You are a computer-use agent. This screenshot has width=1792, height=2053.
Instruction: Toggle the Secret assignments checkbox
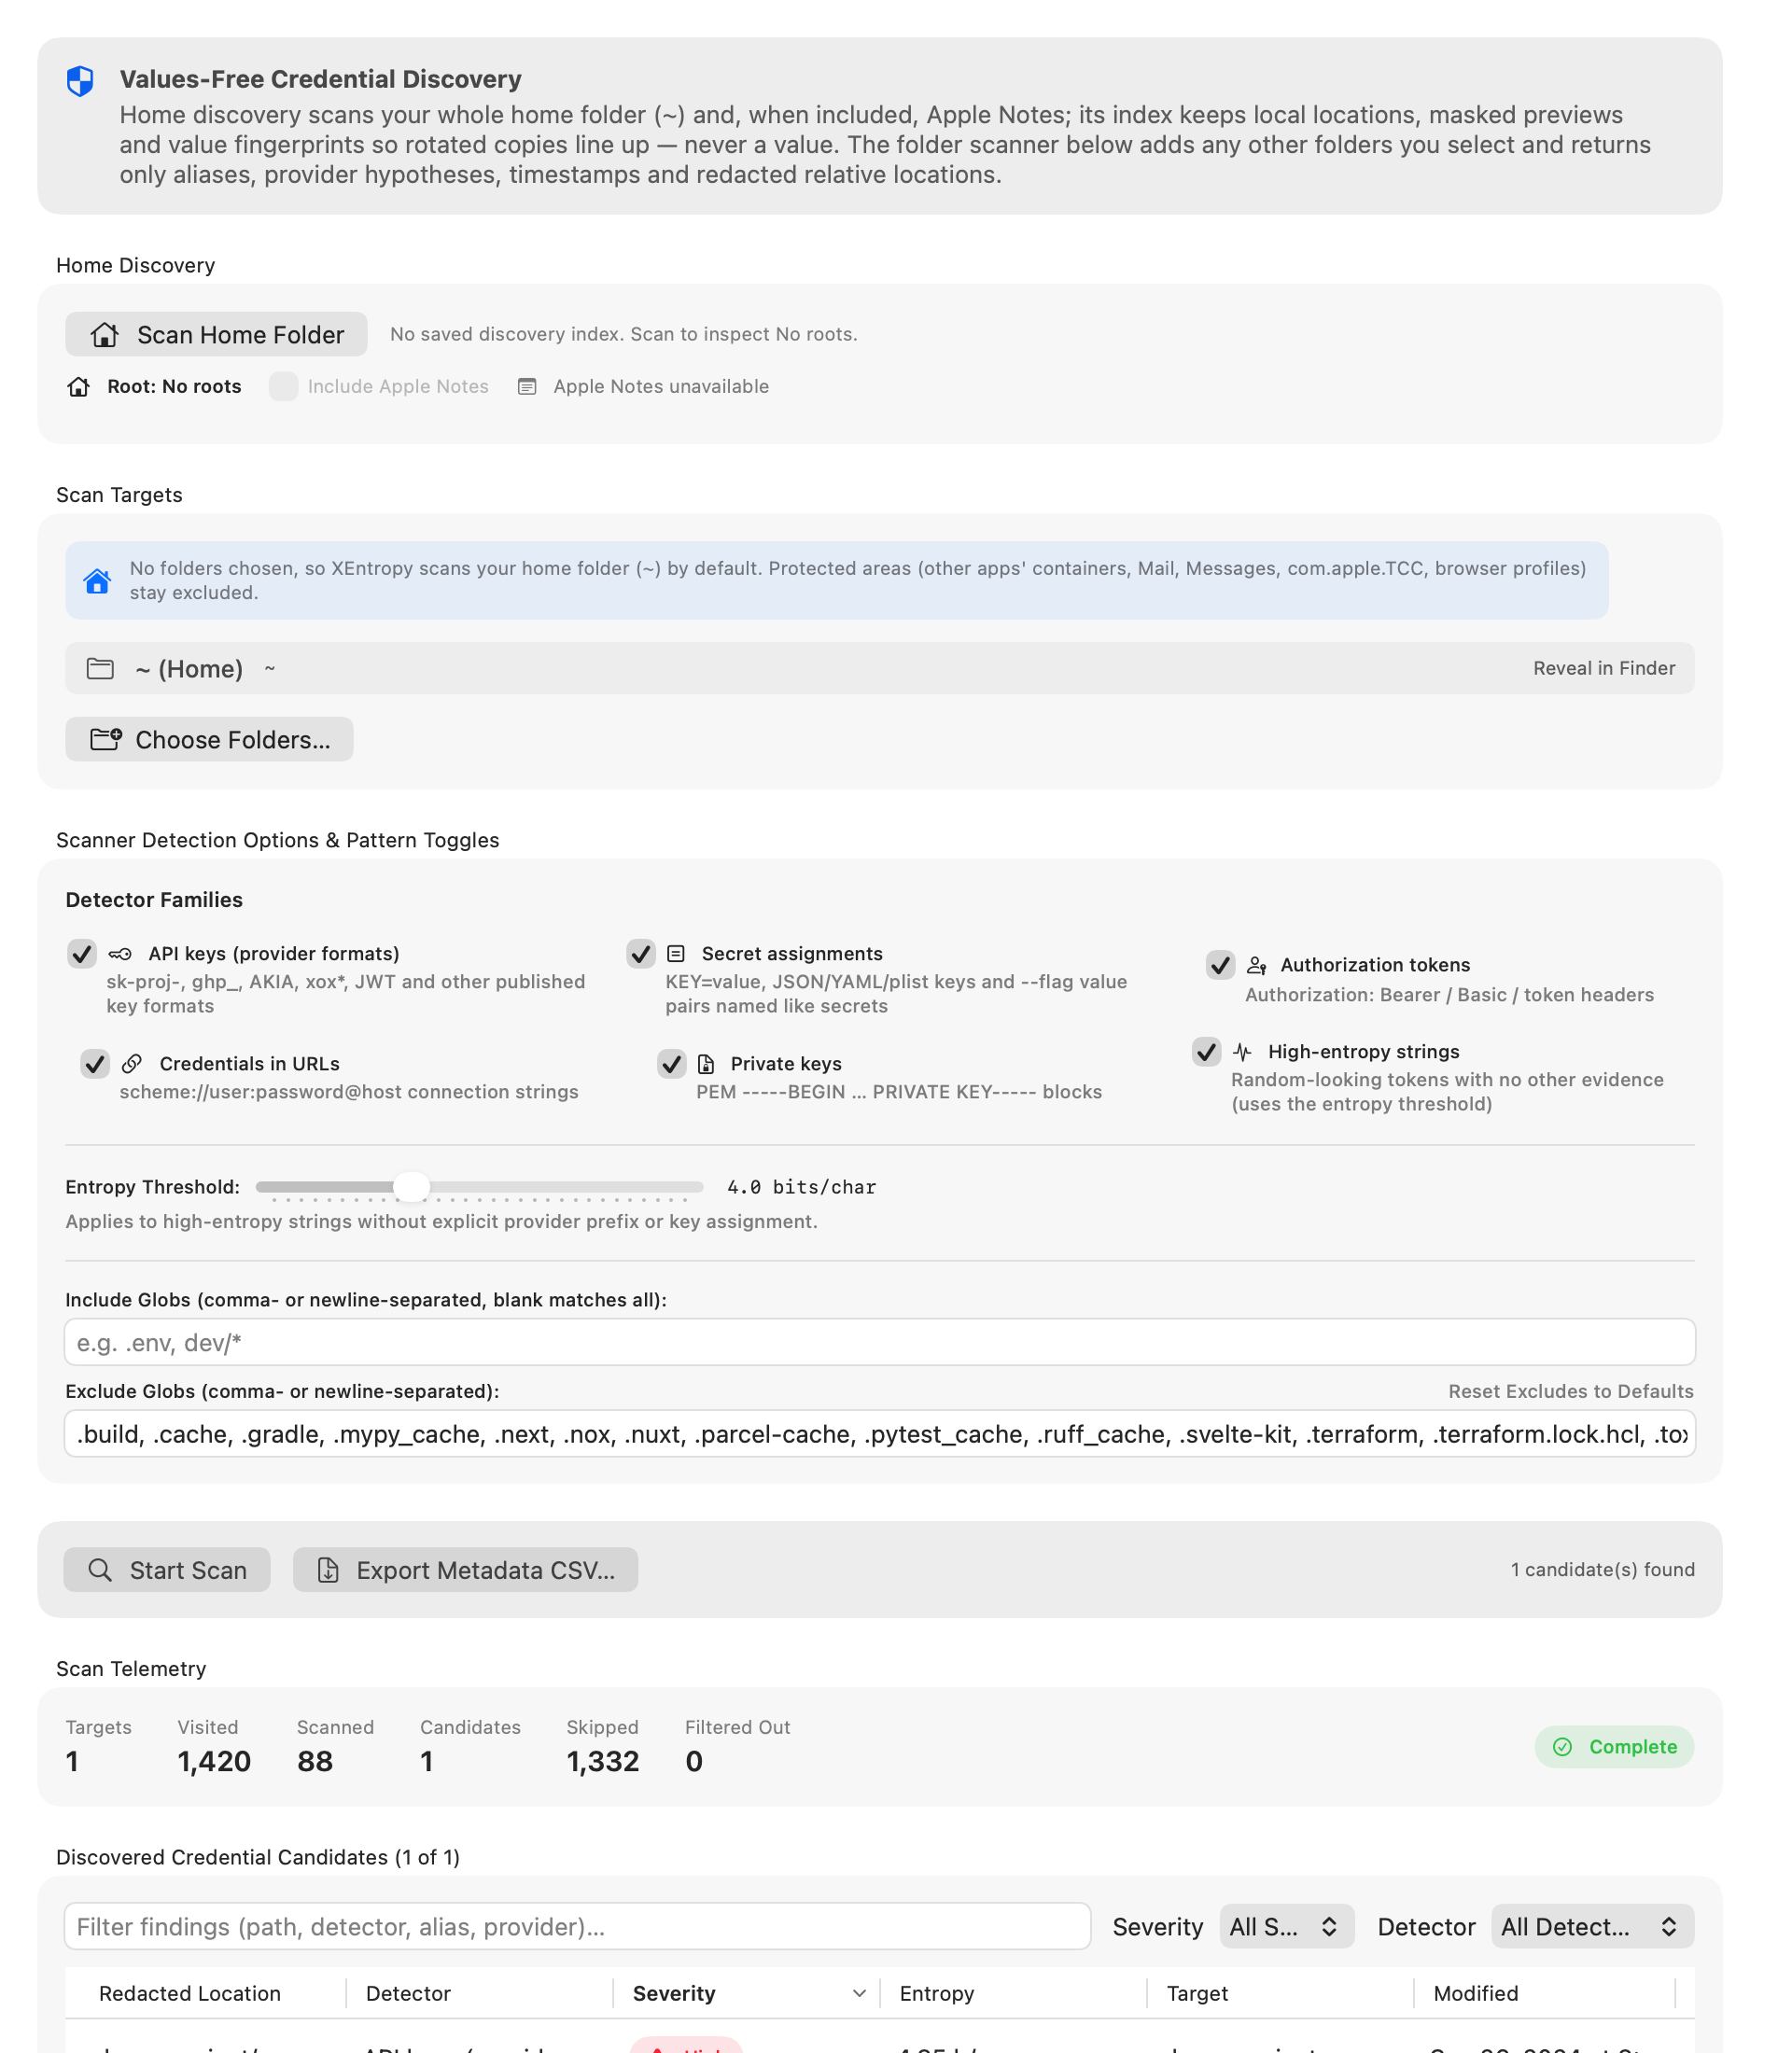tap(641, 954)
